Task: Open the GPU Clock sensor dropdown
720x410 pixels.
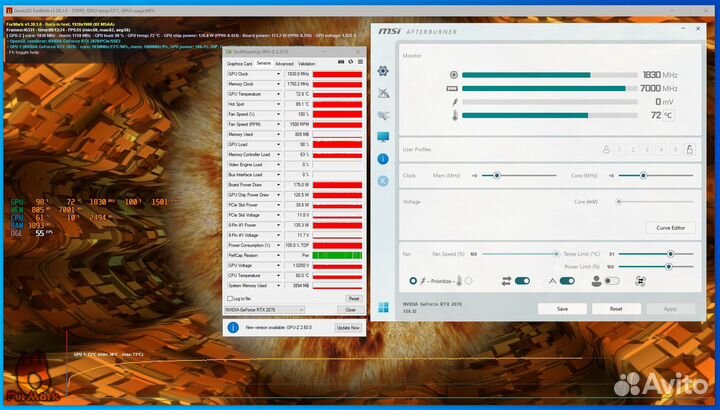Action: point(278,74)
